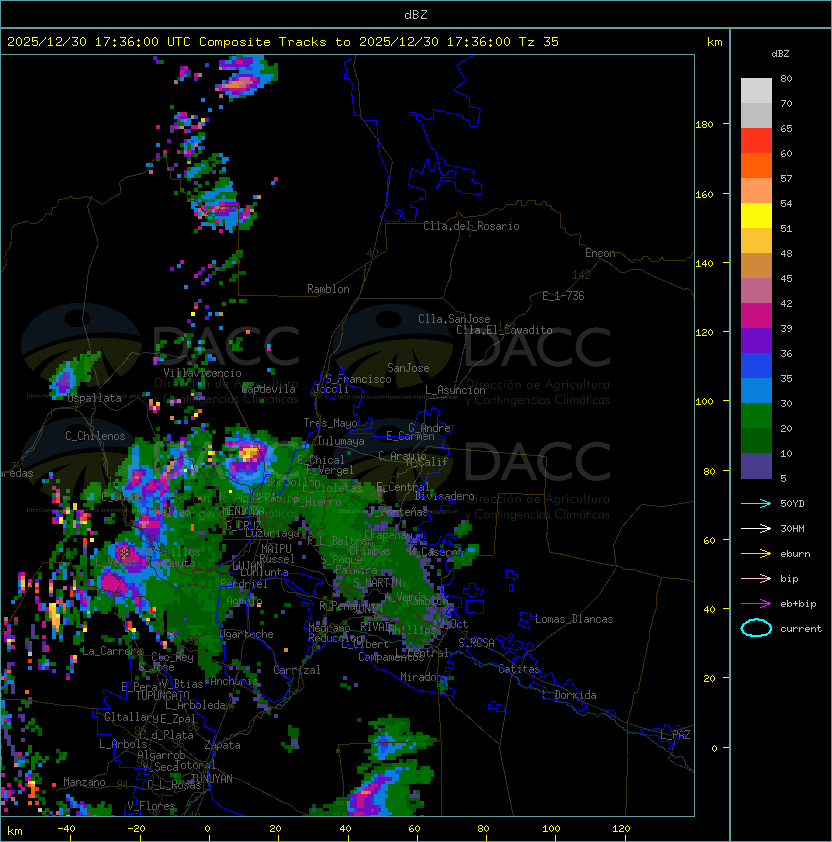Click the km label at bottom left
Screen dimensions: 832x842
[x=15, y=831]
